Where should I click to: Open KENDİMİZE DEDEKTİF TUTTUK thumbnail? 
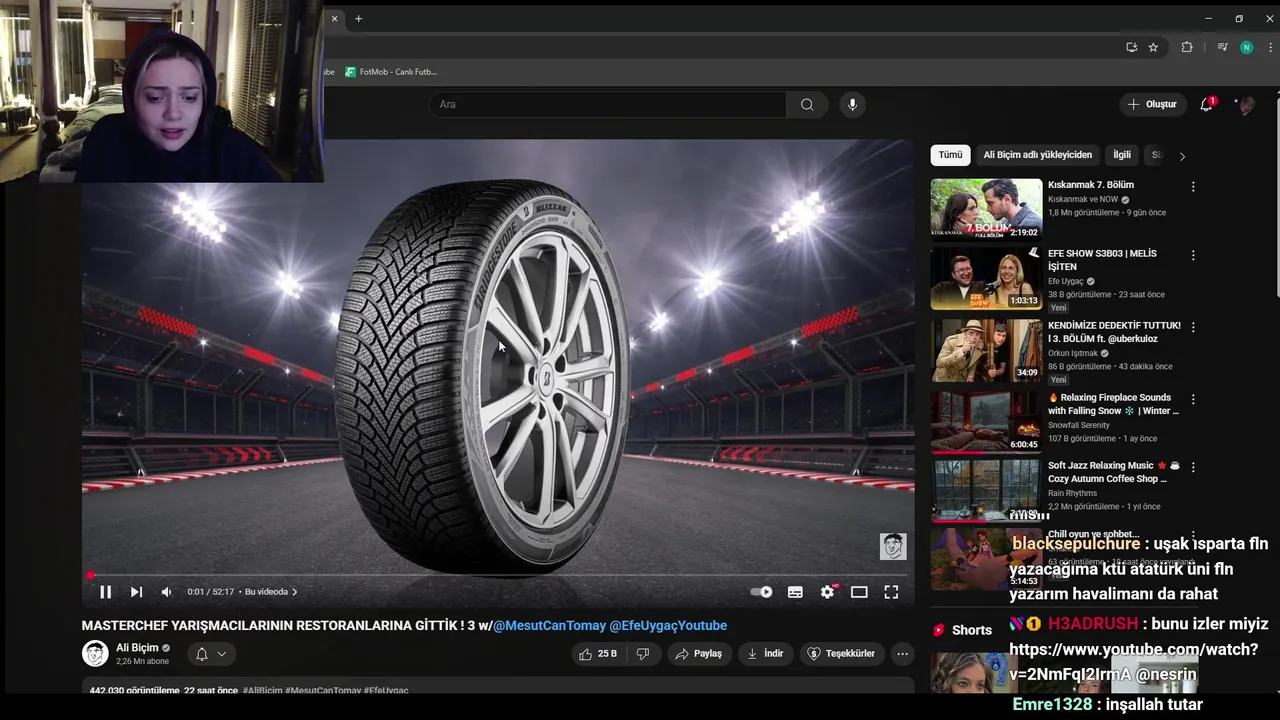click(986, 350)
